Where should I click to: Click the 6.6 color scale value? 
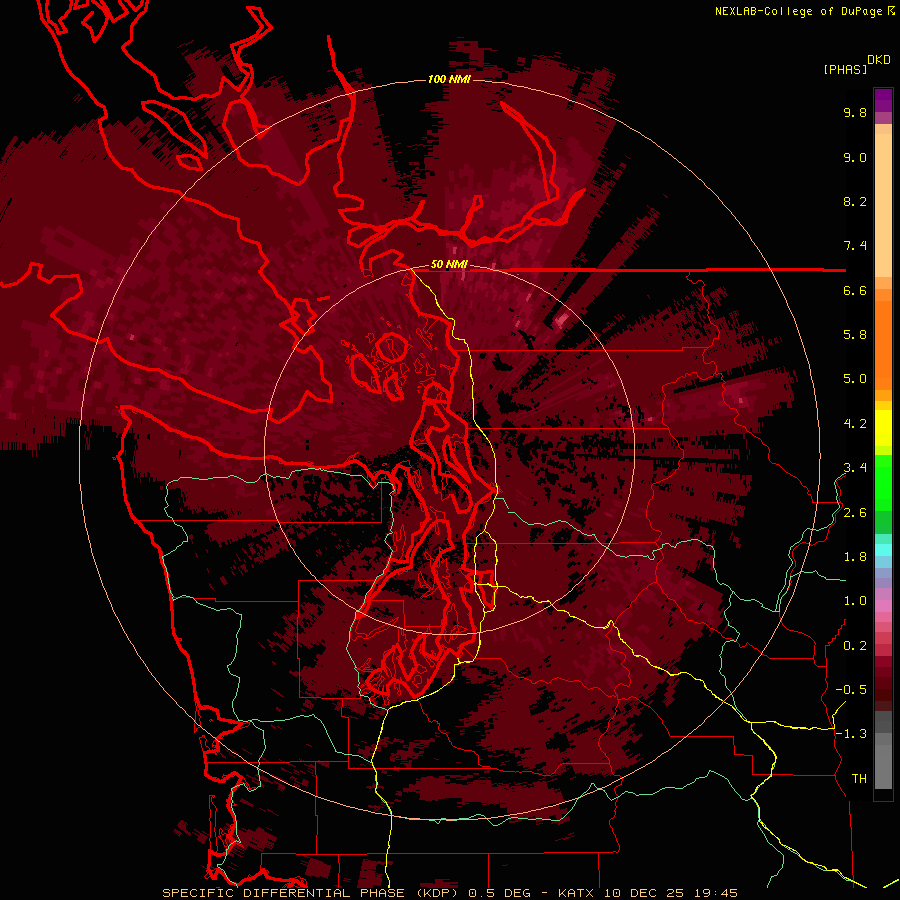[855, 290]
